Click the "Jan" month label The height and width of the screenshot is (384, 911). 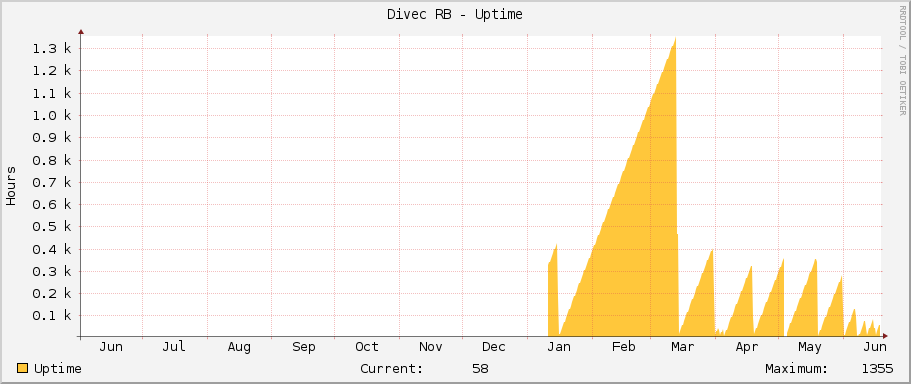pyautogui.click(x=559, y=347)
